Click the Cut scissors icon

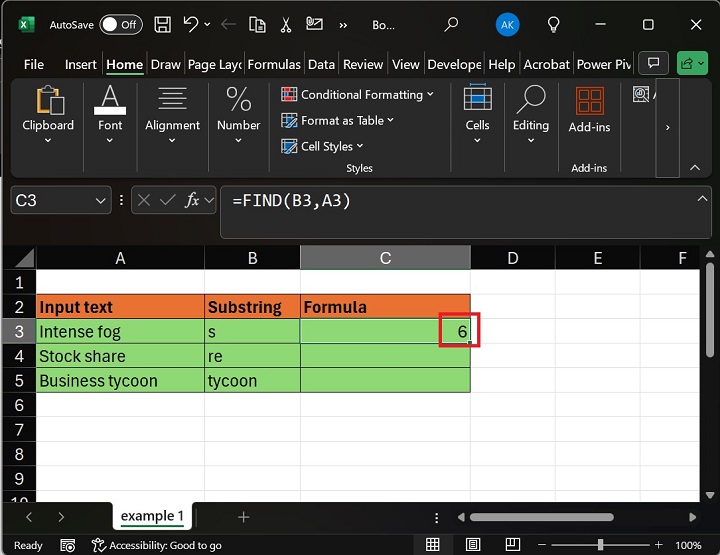(285, 24)
